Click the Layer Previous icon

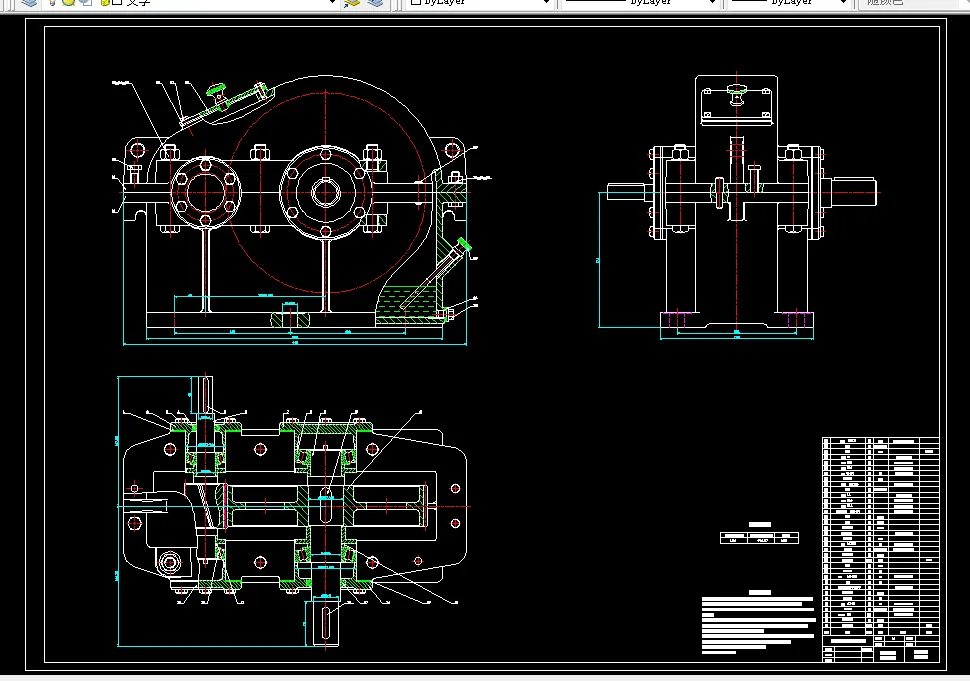[x=375, y=2]
